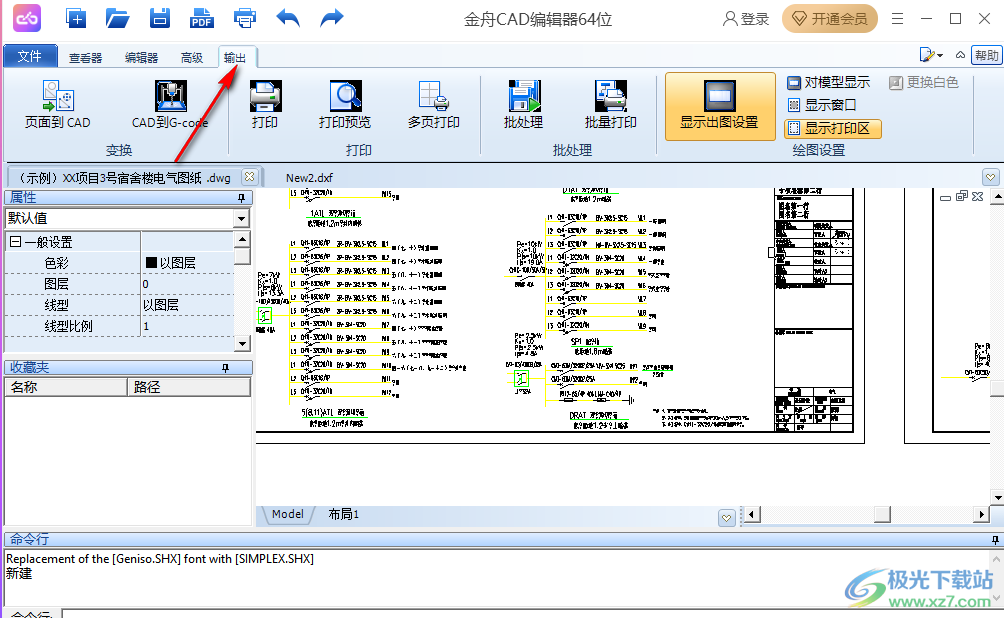Toggle 显示窗口 option

pos(822,105)
